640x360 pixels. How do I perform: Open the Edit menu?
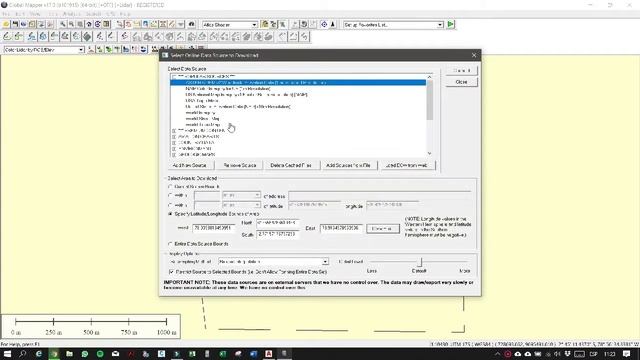20,14
